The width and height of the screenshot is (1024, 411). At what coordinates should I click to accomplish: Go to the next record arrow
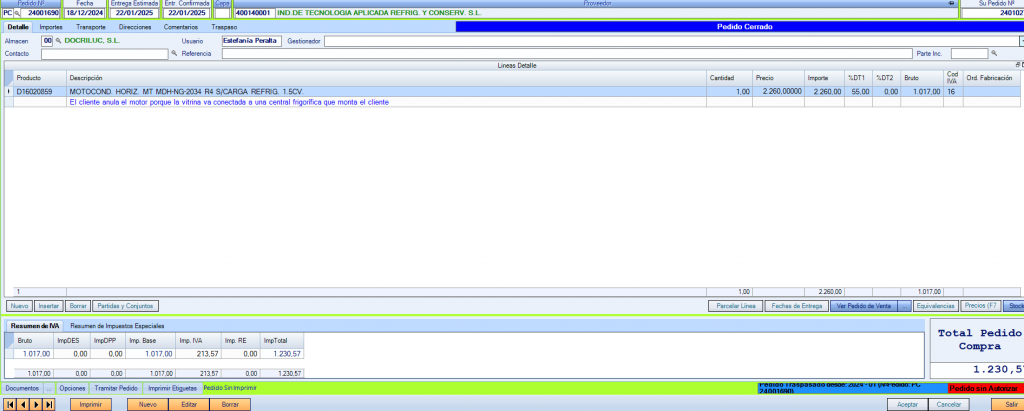[x=37, y=404]
